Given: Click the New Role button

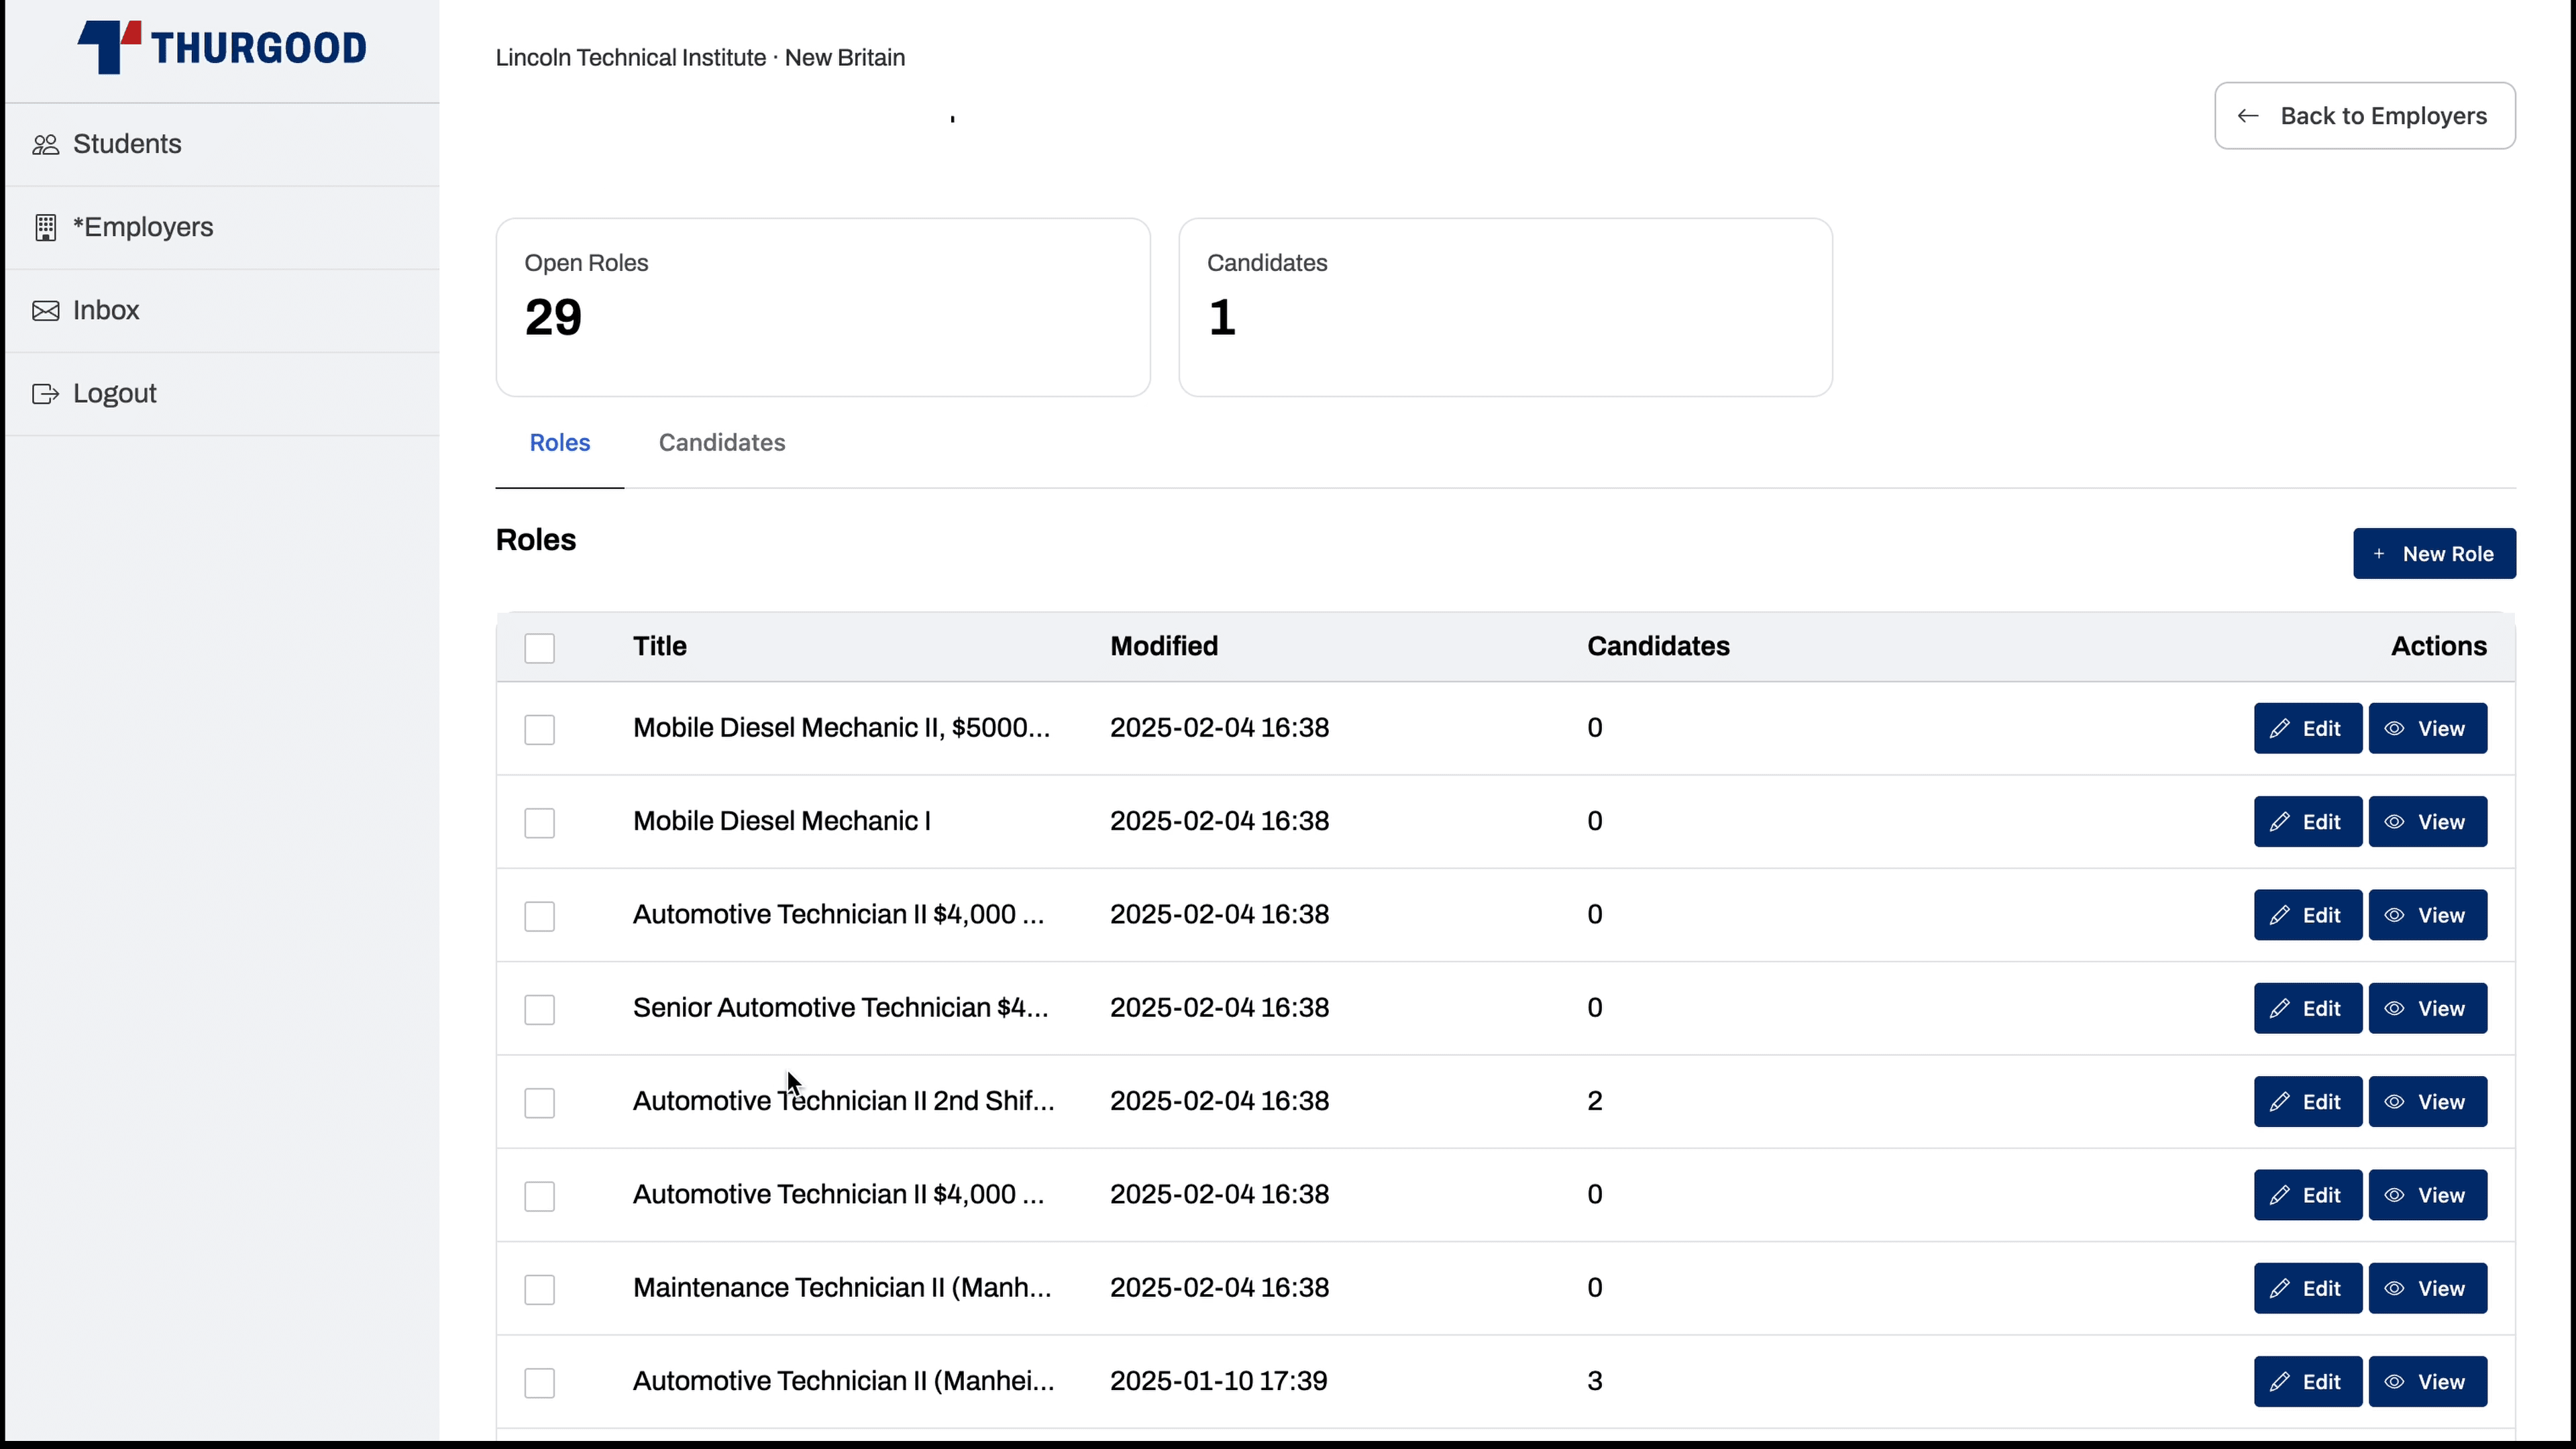Looking at the screenshot, I should tap(2434, 554).
